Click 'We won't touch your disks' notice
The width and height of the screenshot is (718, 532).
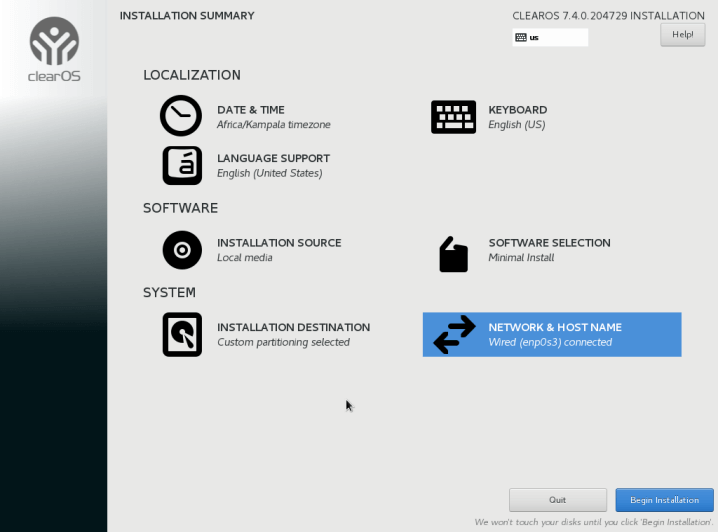click(594, 522)
